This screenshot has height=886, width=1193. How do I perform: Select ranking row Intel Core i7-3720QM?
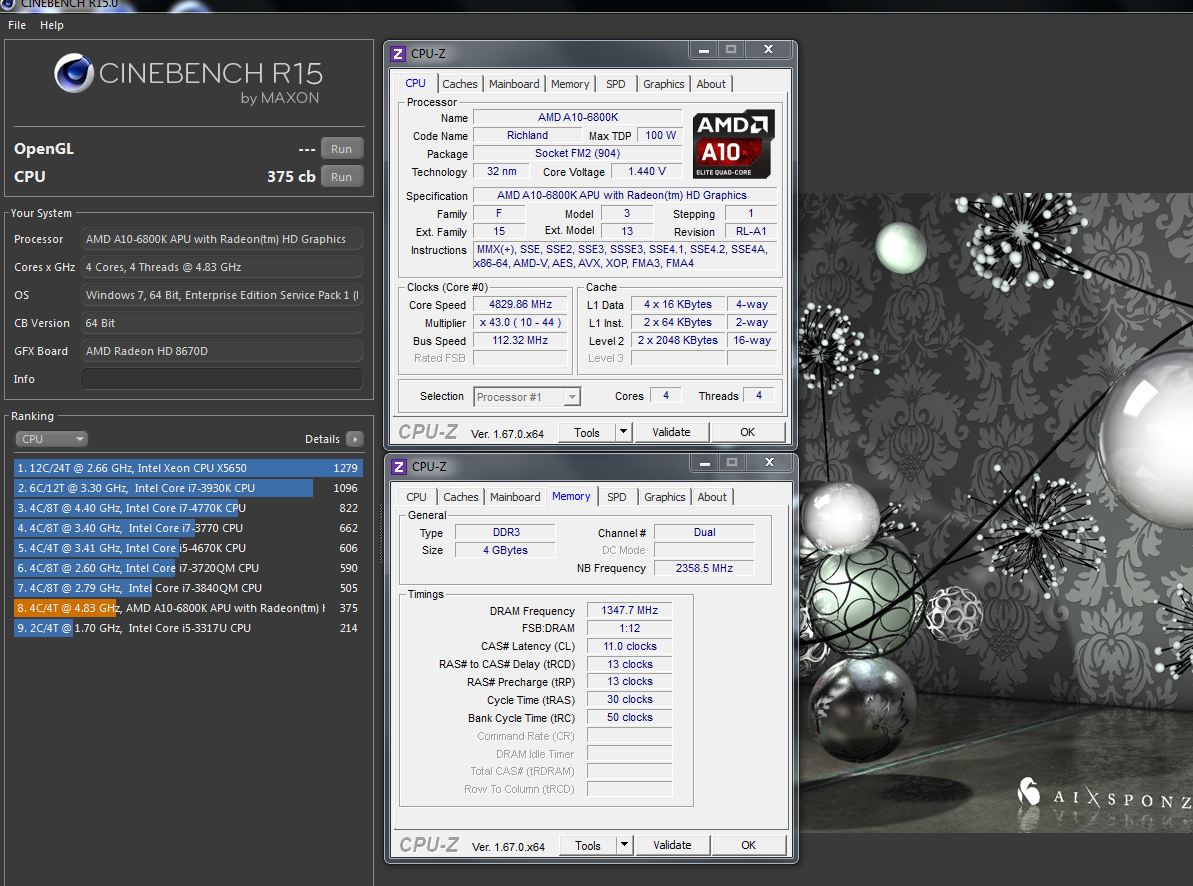click(188, 568)
